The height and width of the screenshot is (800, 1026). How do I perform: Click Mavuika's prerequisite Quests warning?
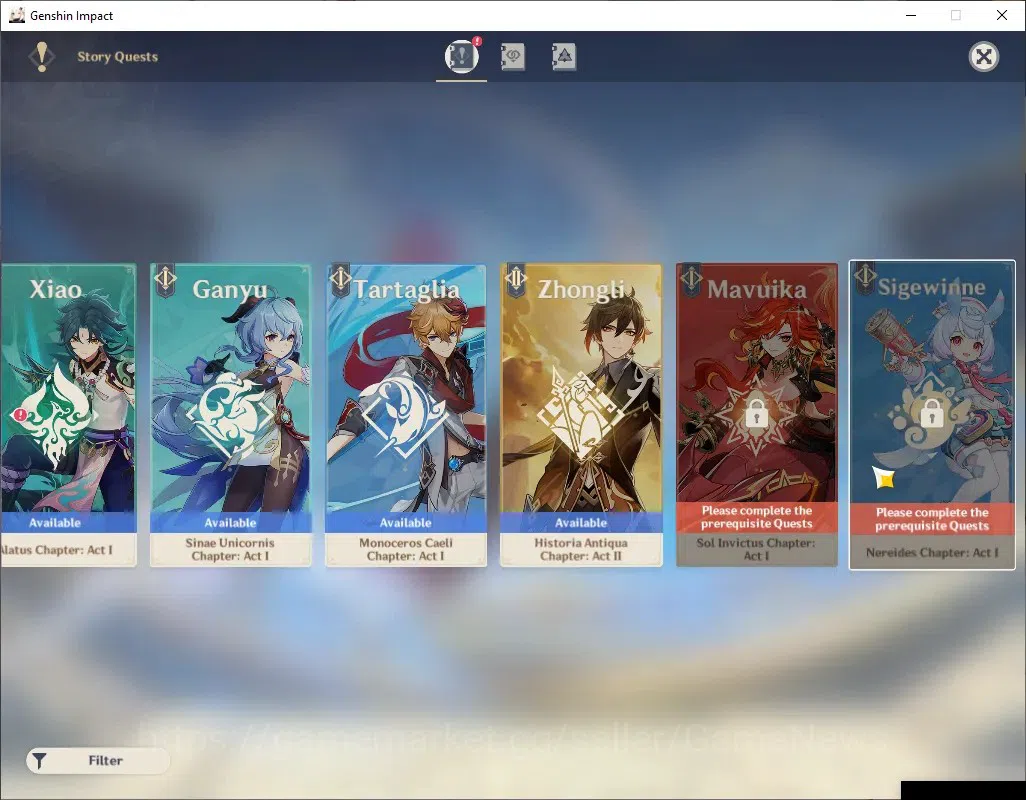756,517
